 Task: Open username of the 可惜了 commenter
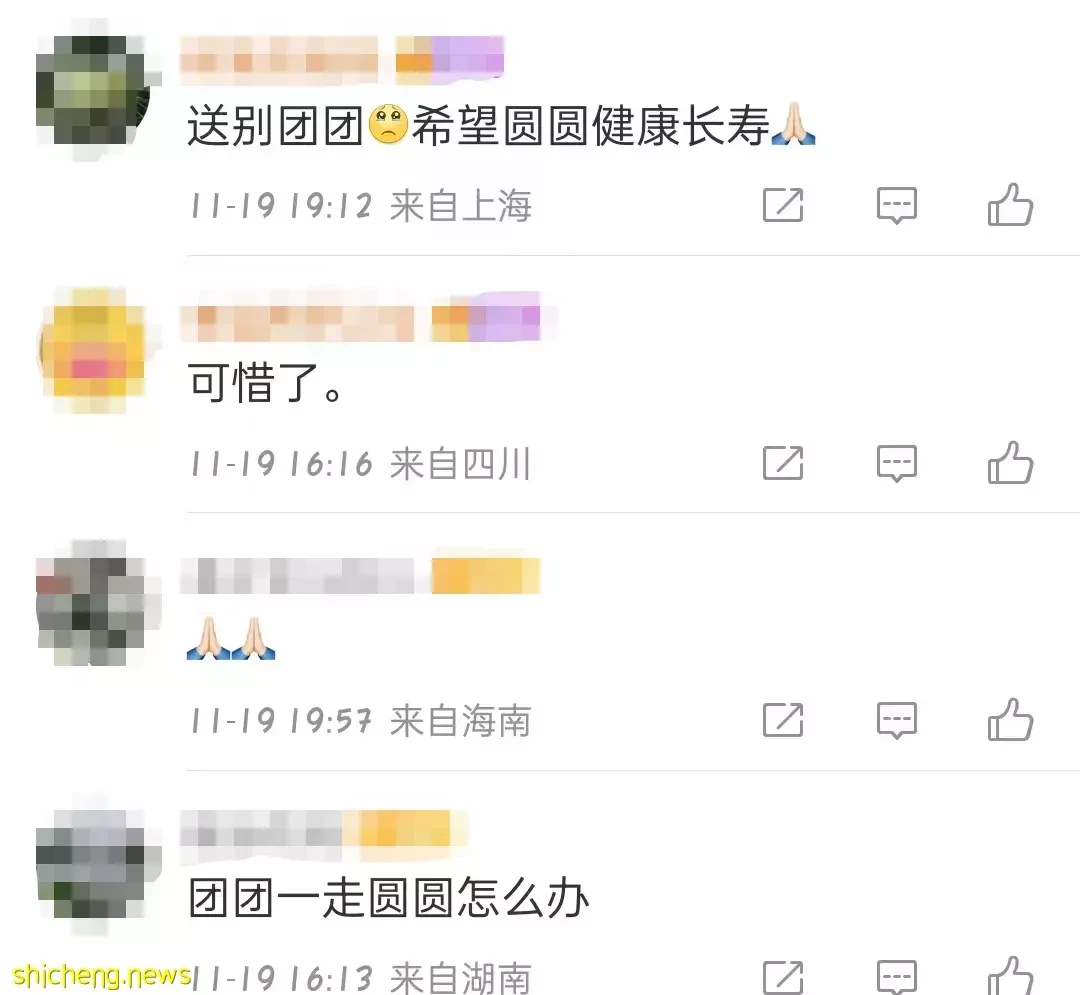click(297, 323)
